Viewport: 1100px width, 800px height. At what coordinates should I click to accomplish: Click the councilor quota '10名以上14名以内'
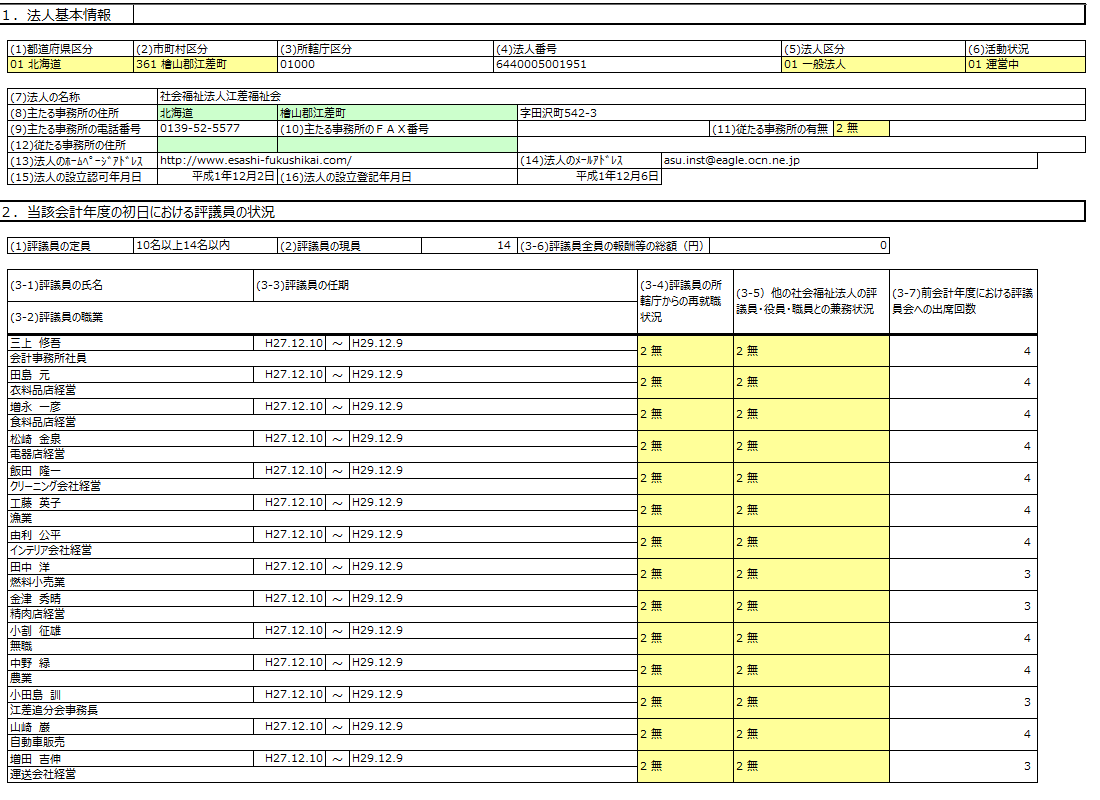click(206, 246)
